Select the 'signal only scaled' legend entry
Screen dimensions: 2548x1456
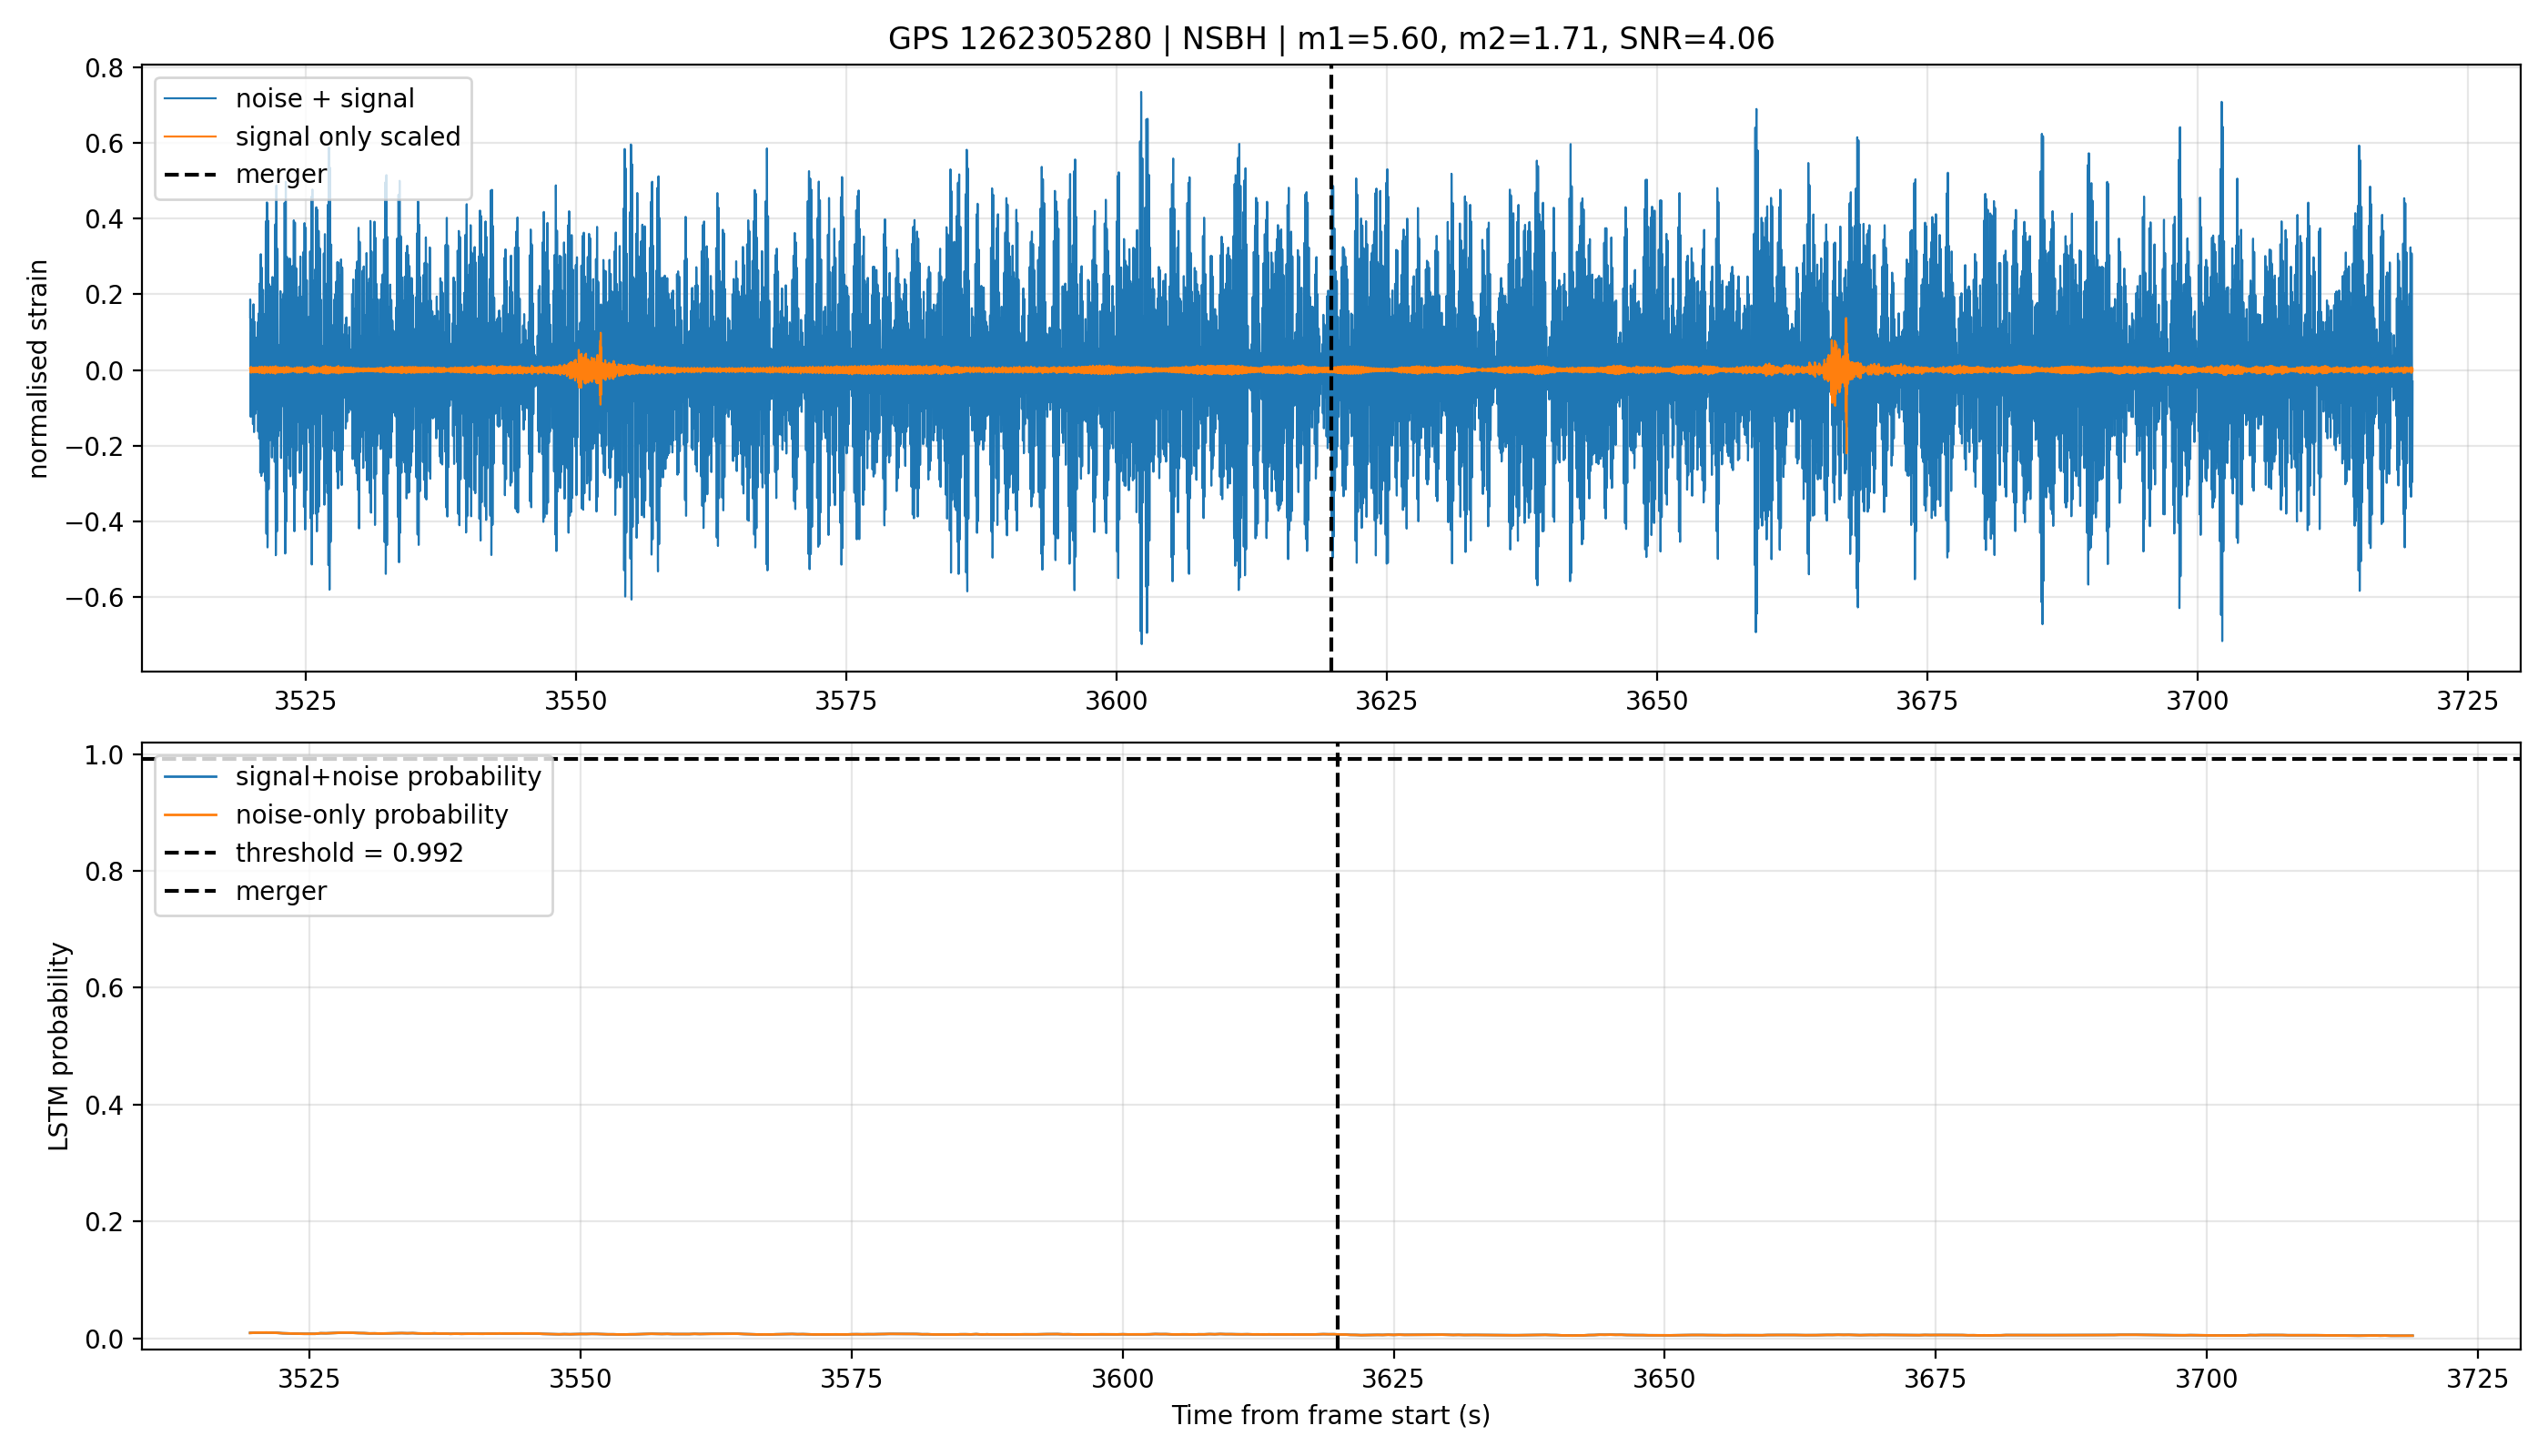click(313, 136)
